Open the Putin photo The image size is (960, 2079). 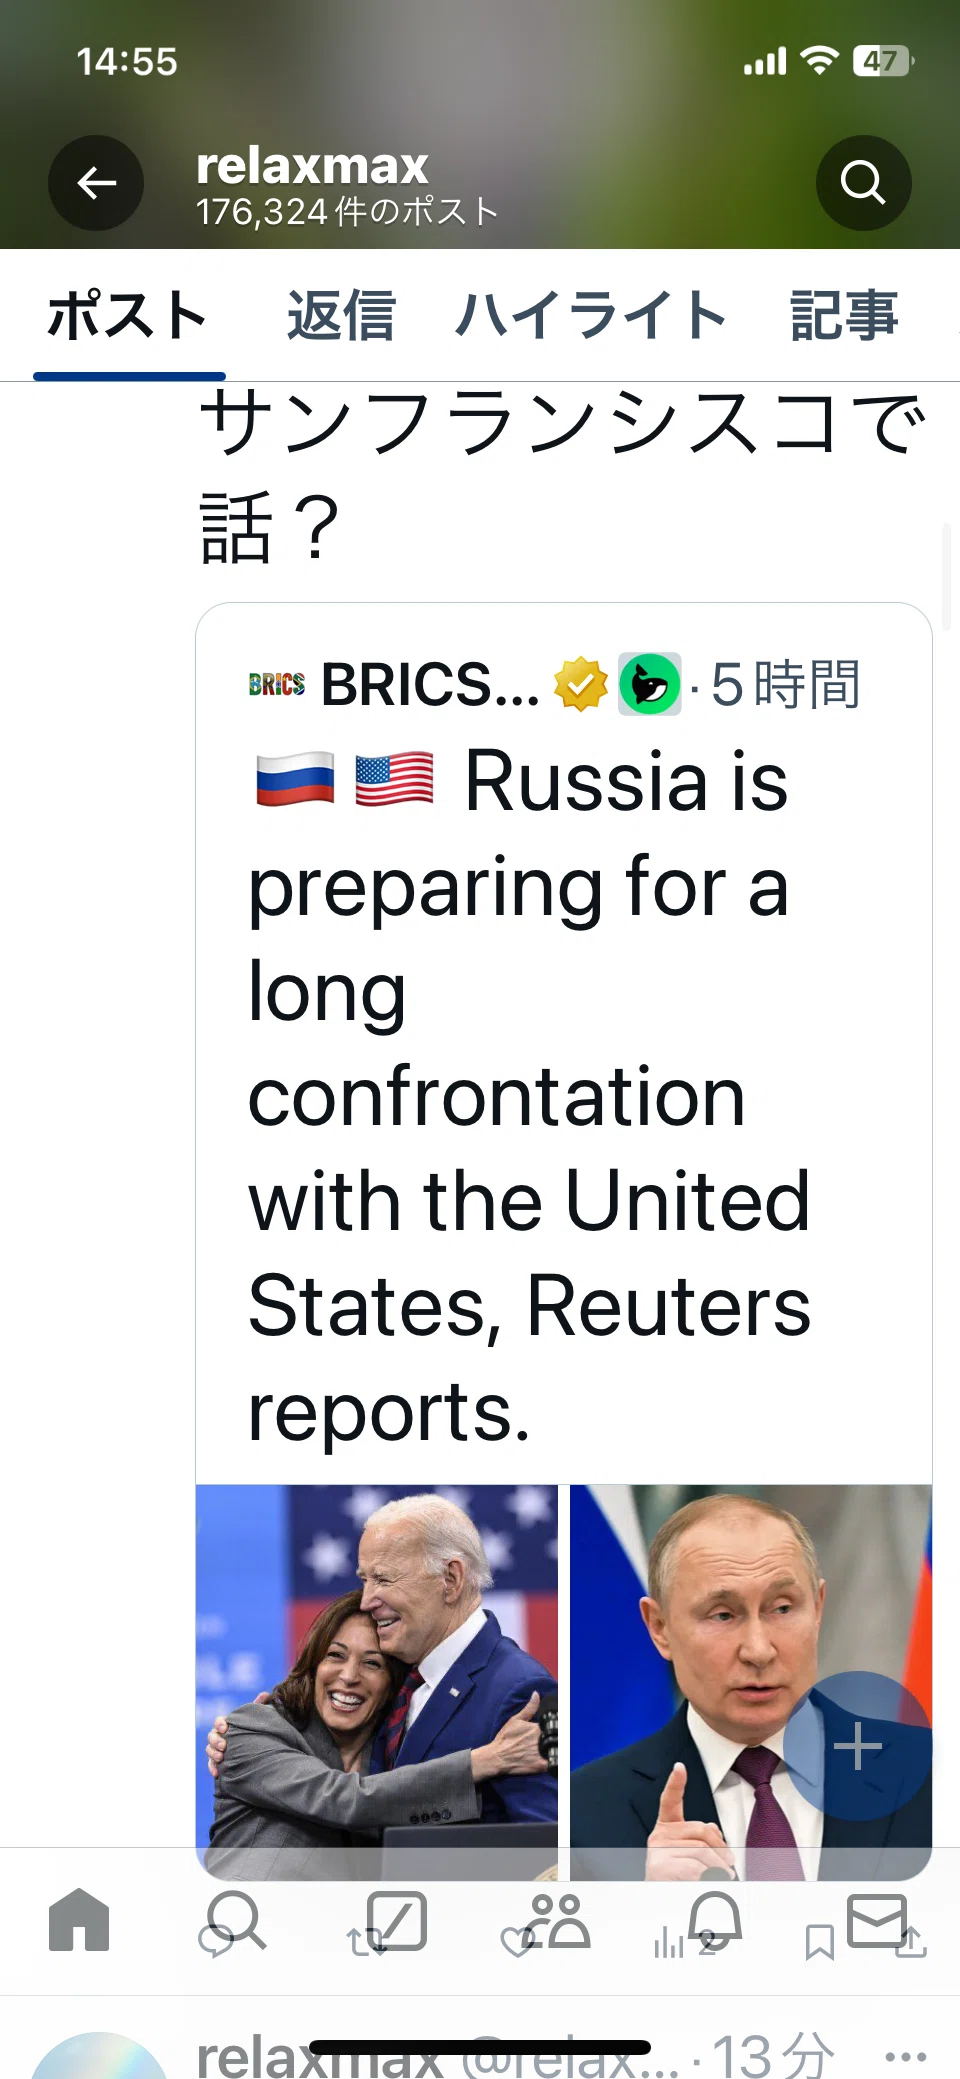[x=751, y=1682]
